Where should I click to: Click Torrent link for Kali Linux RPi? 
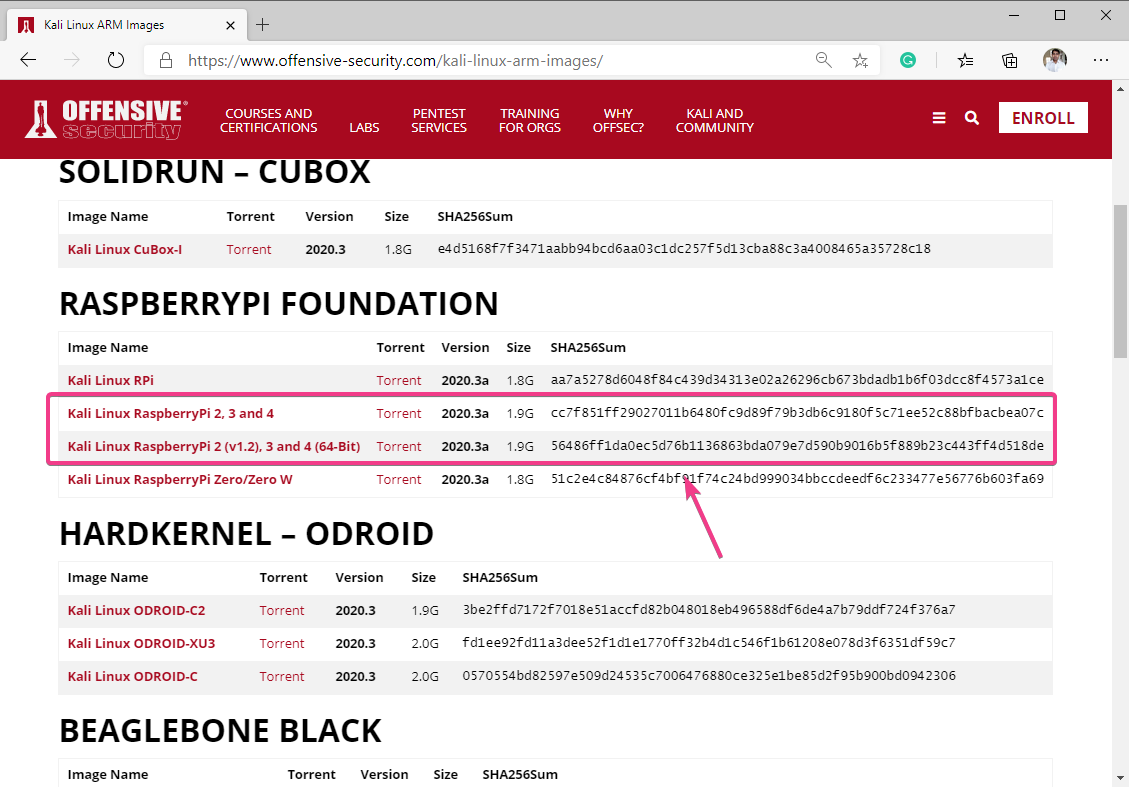point(398,381)
